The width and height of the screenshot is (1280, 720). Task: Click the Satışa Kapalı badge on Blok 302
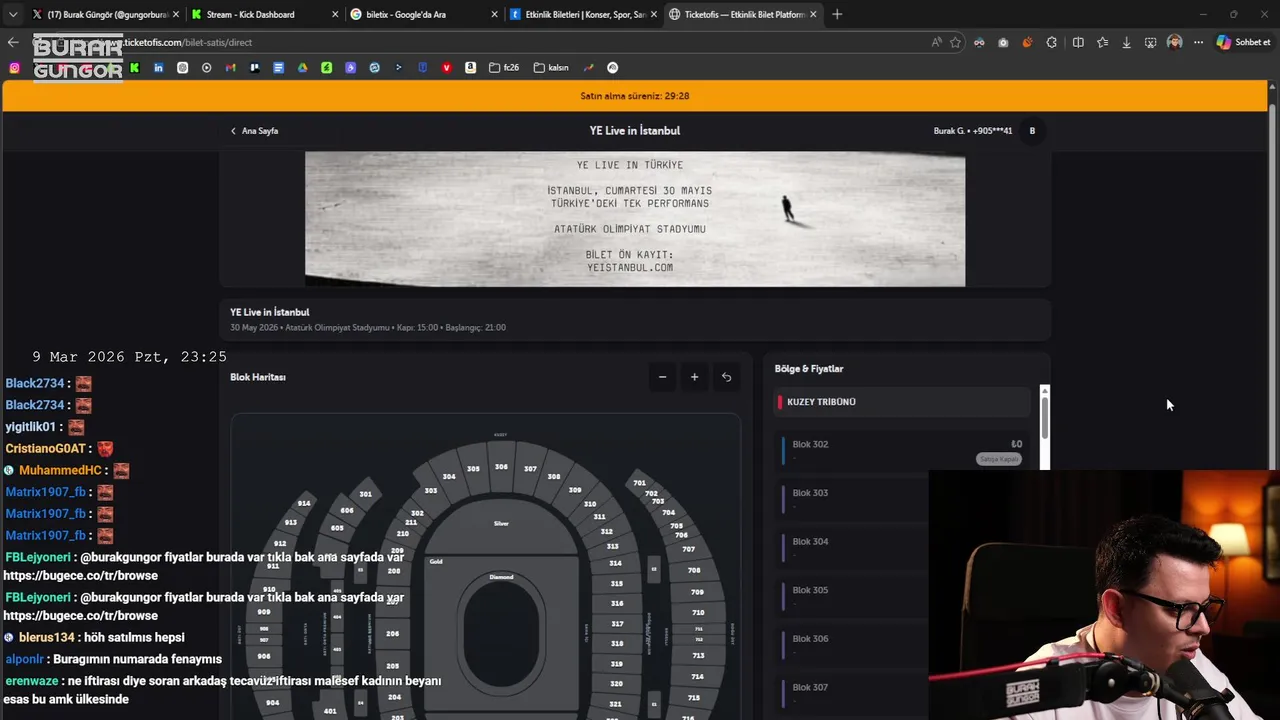pyautogui.click(x=998, y=459)
